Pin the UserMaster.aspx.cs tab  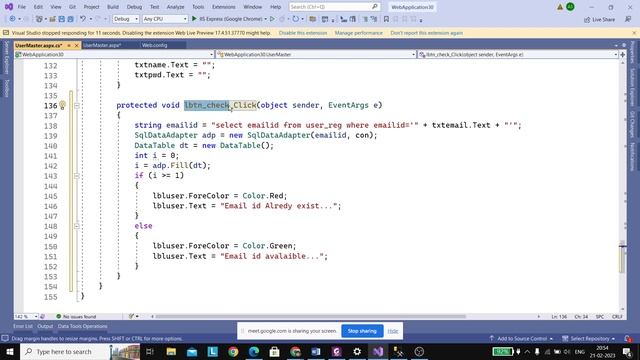[69, 45]
